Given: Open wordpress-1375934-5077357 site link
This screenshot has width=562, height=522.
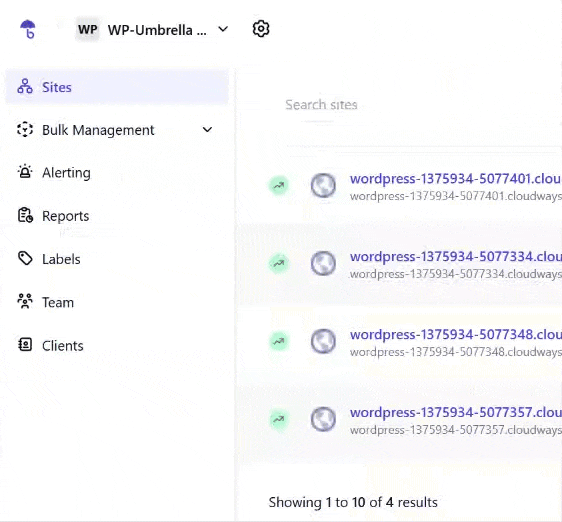Looking at the screenshot, I should pyautogui.click(x=456, y=412).
